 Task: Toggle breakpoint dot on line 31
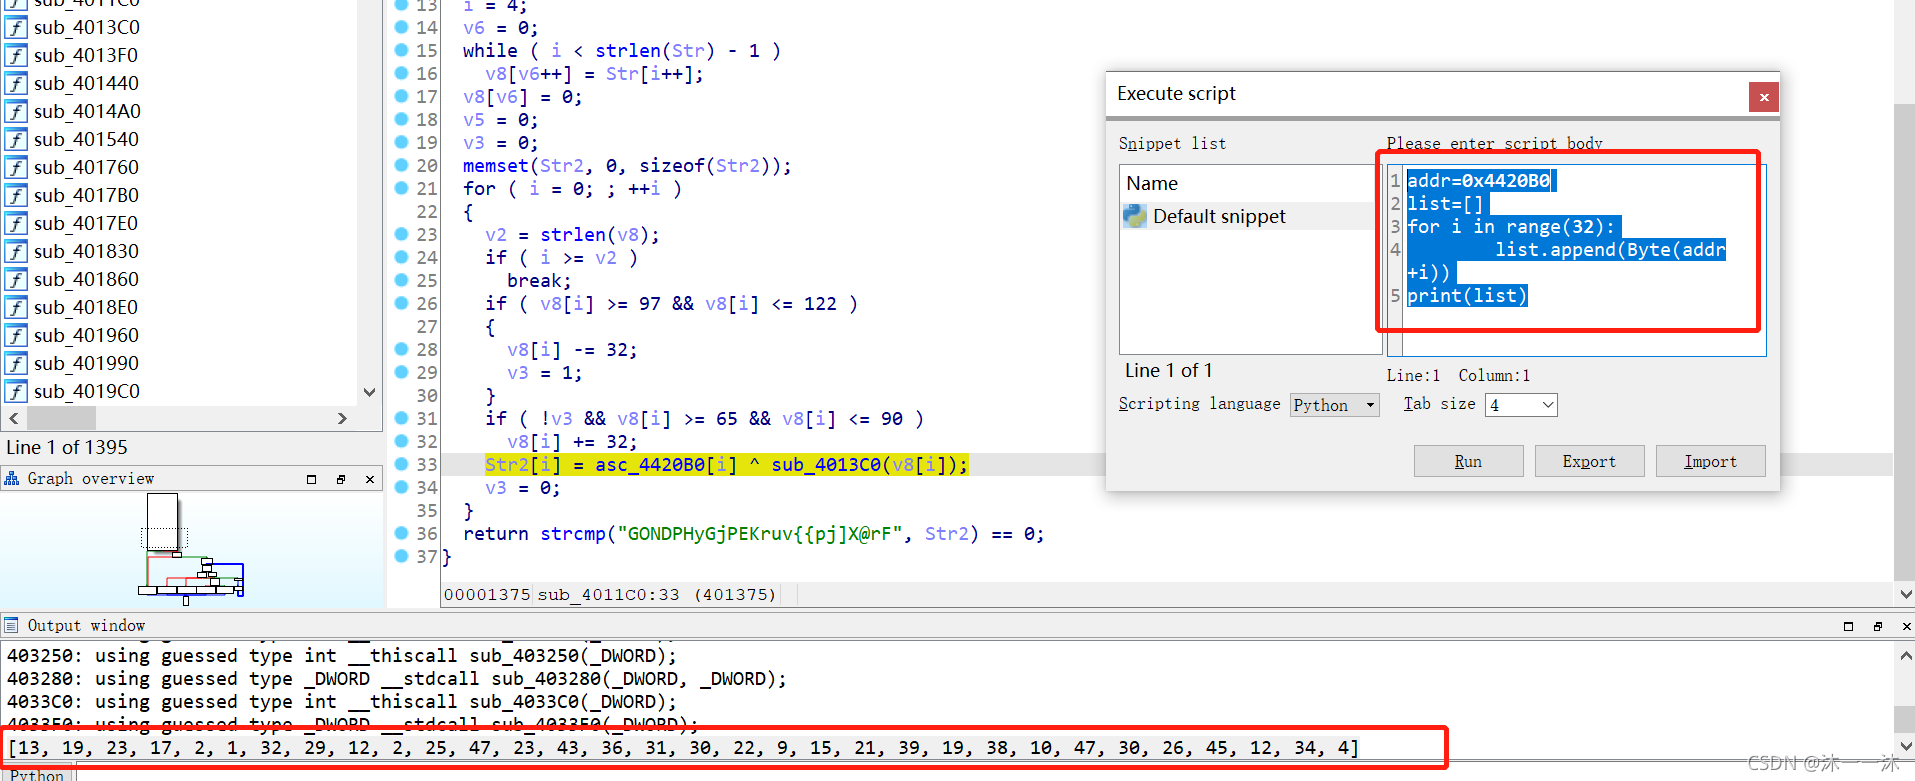tap(402, 418)
